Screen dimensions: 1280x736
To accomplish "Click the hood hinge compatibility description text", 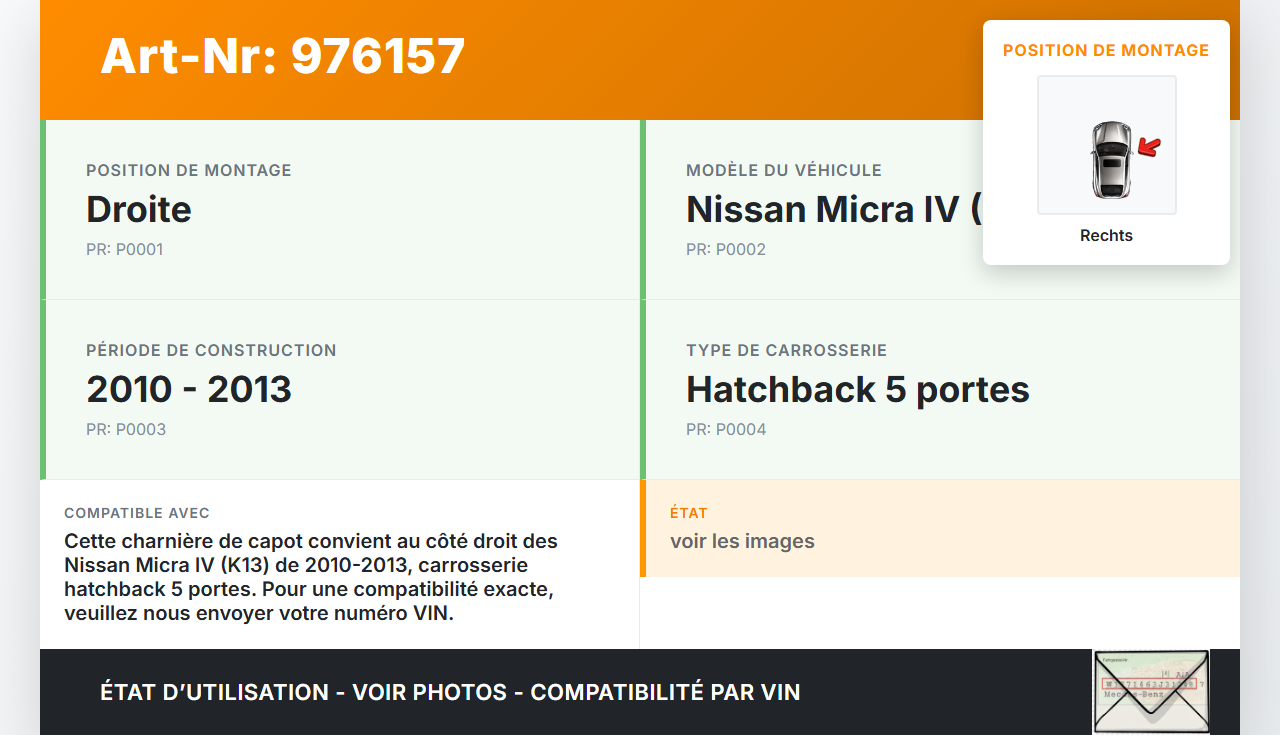I will tap(310, 577).
